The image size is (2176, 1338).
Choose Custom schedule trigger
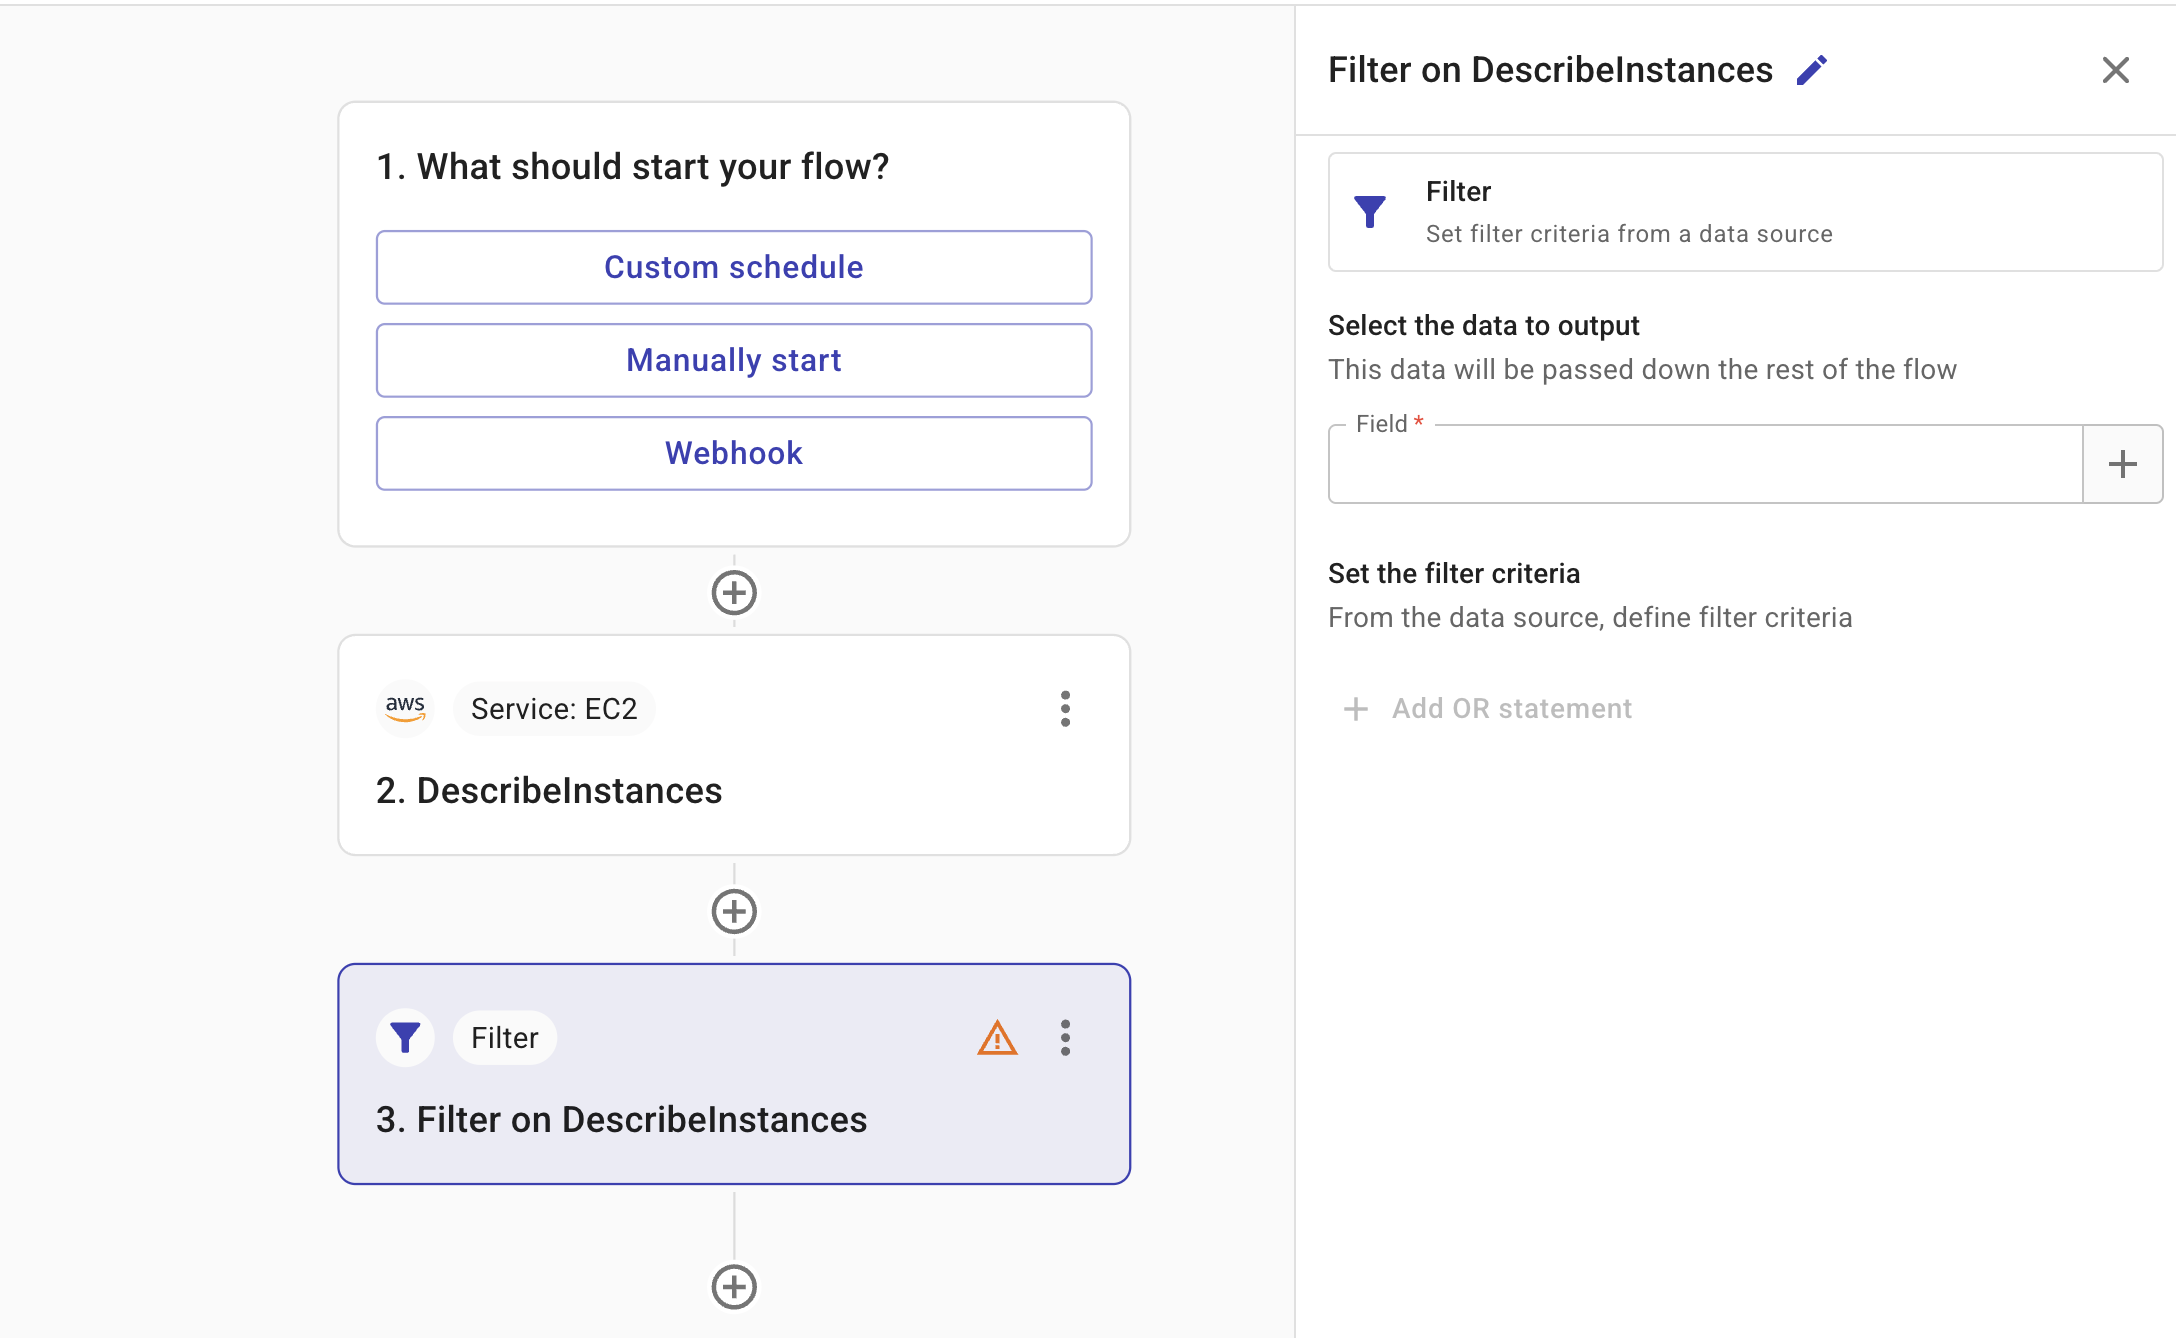click(734, 268)
